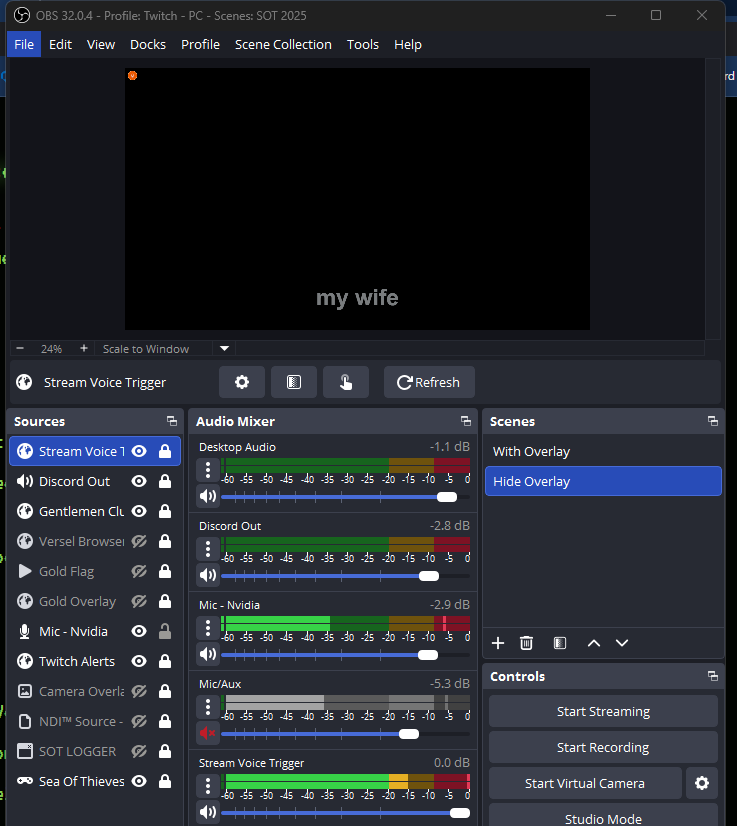Unlock the Gold Flag source
Viewport: 737px width, 826px height.
pos(165,572)
